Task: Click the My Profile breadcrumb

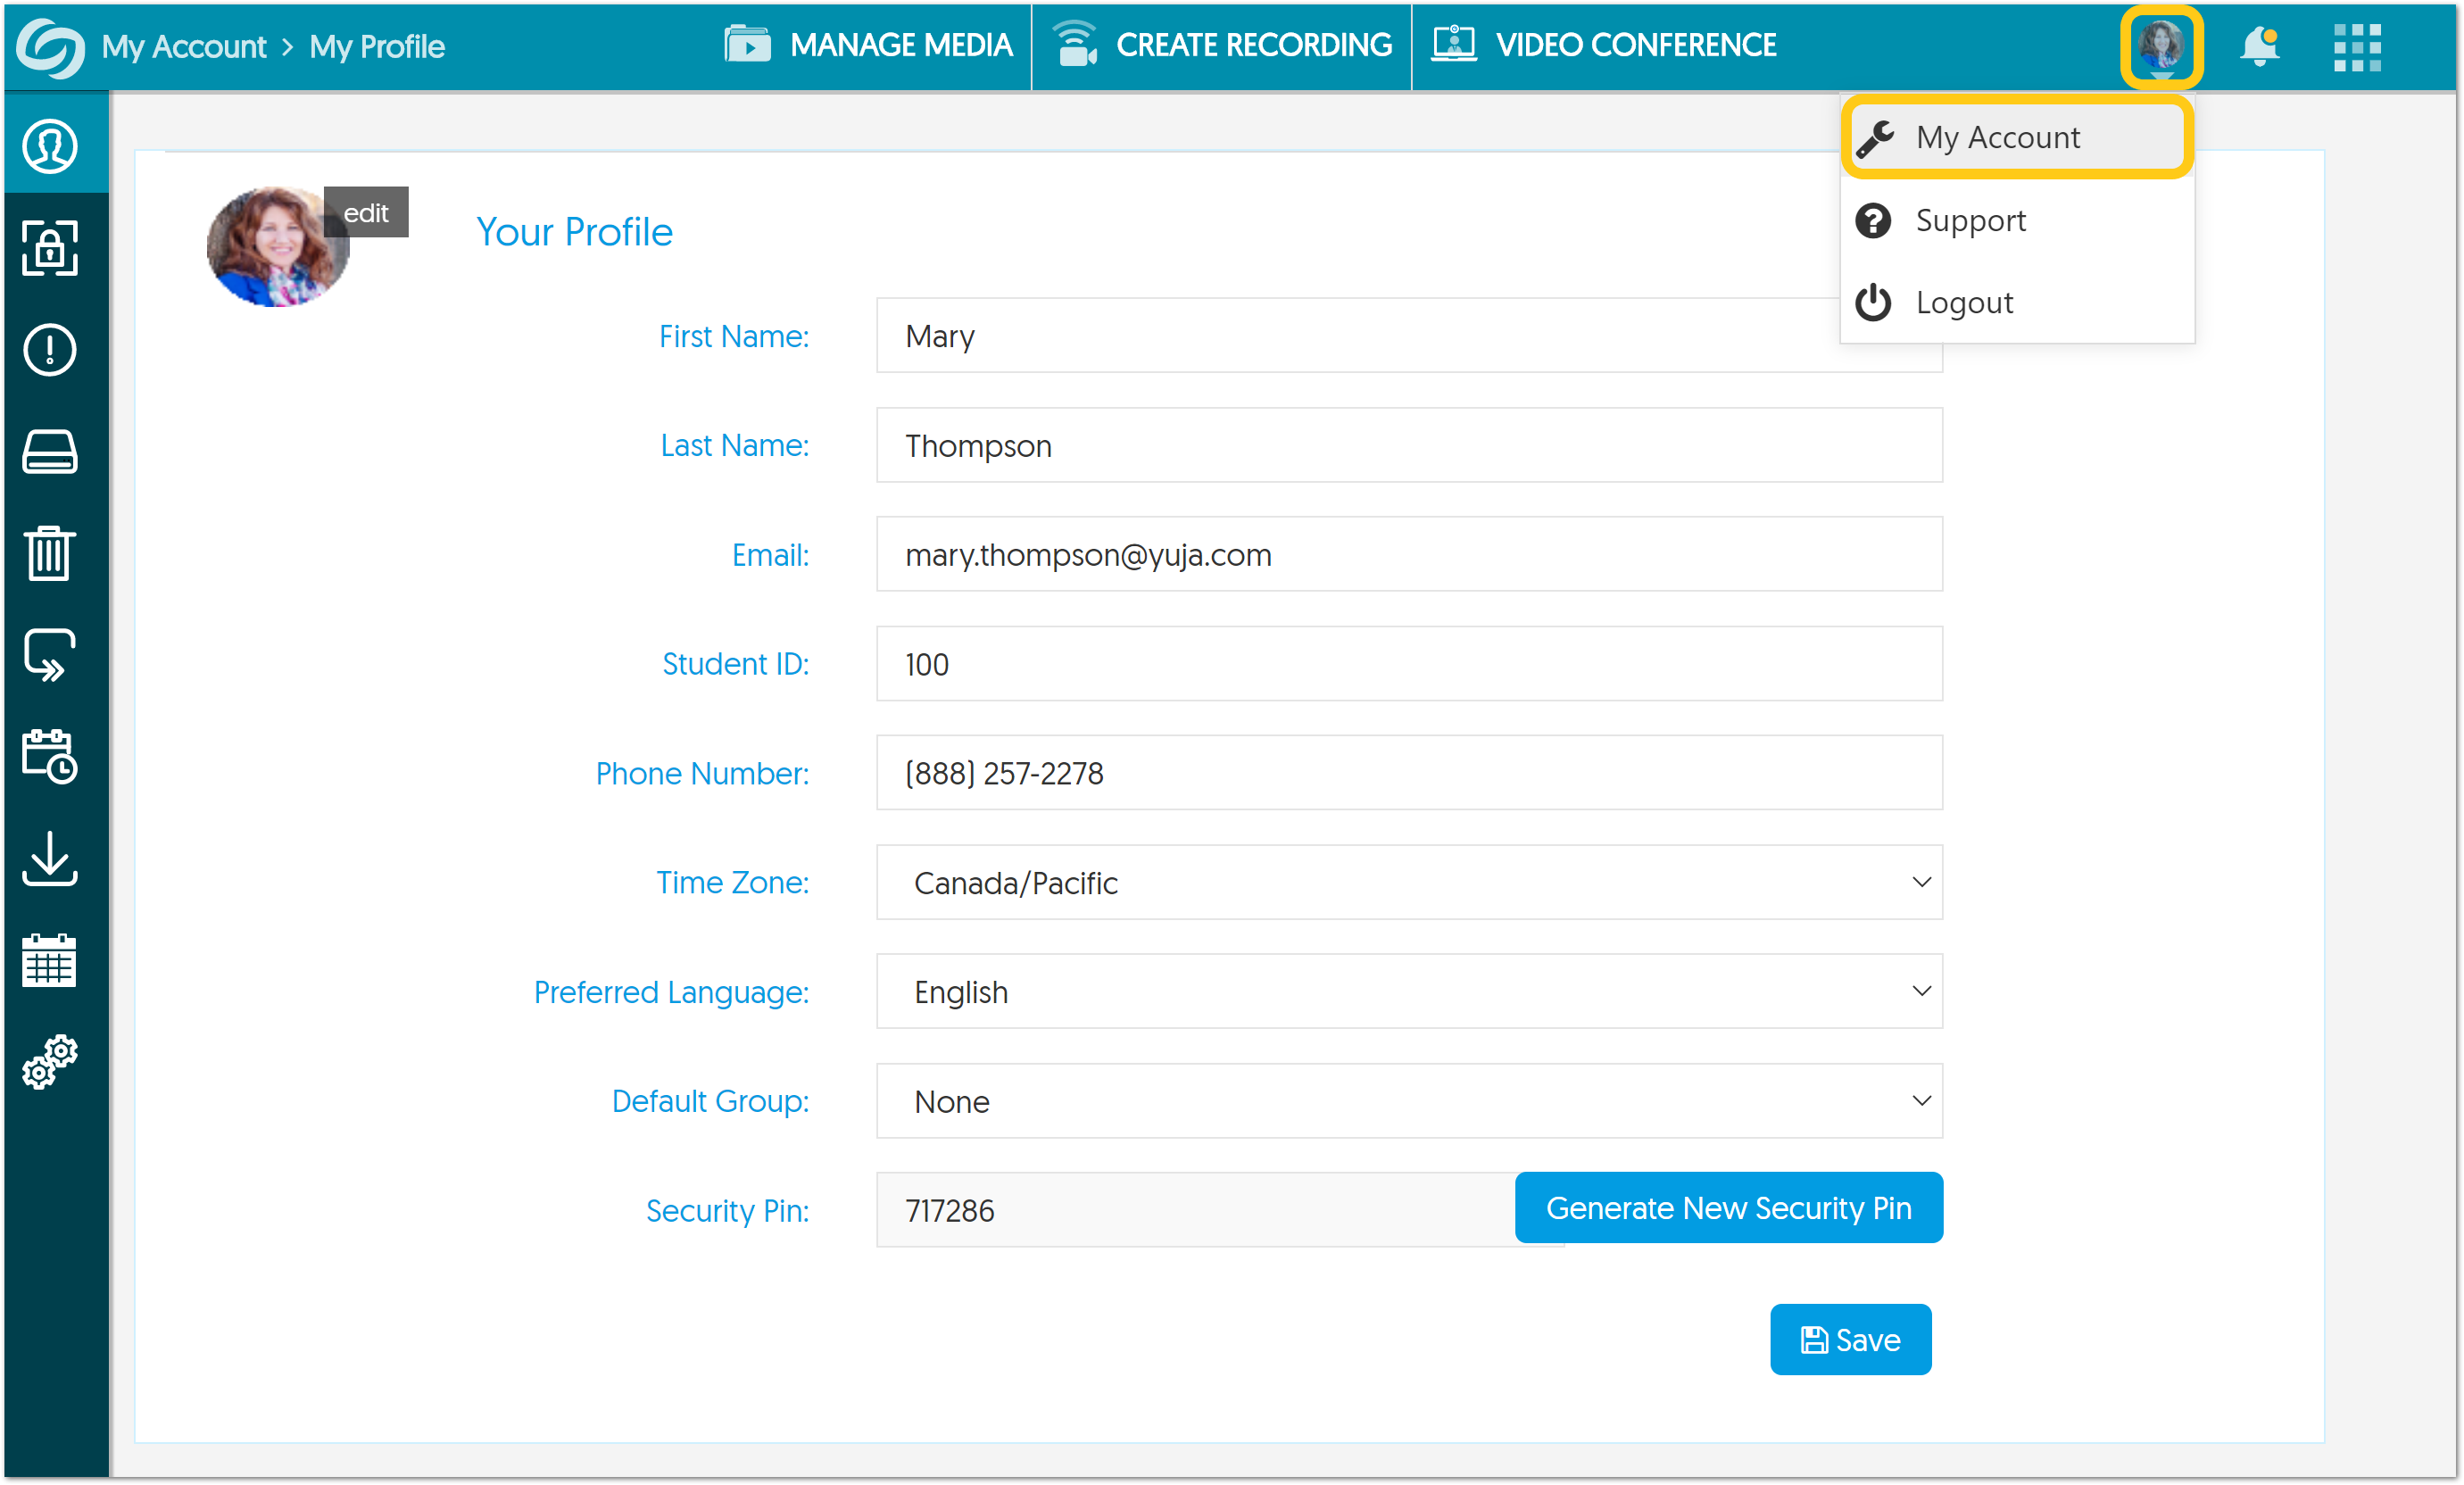Action: click(377, 47)
